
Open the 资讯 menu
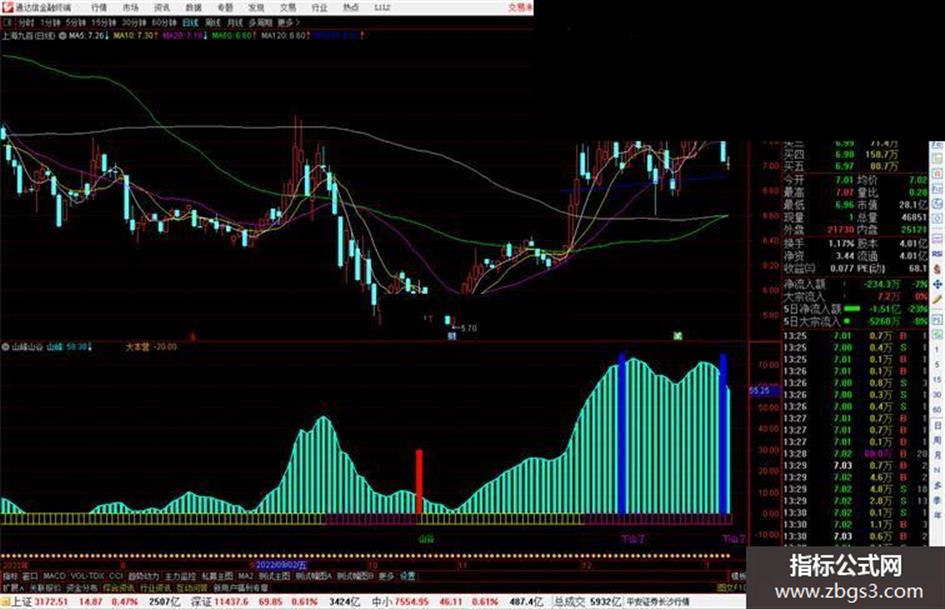click(162, 7)
